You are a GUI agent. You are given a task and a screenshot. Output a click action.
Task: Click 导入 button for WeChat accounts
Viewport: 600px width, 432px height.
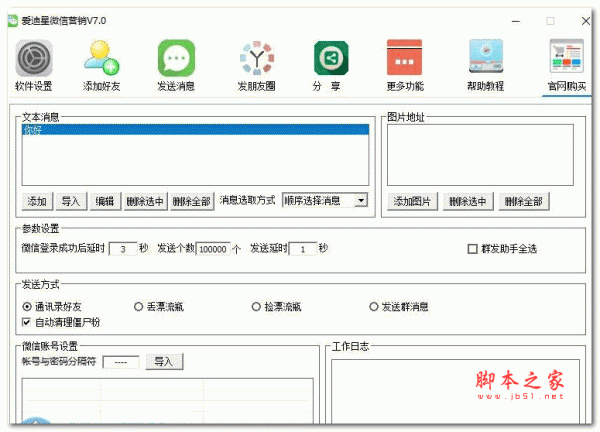(164, 362)
